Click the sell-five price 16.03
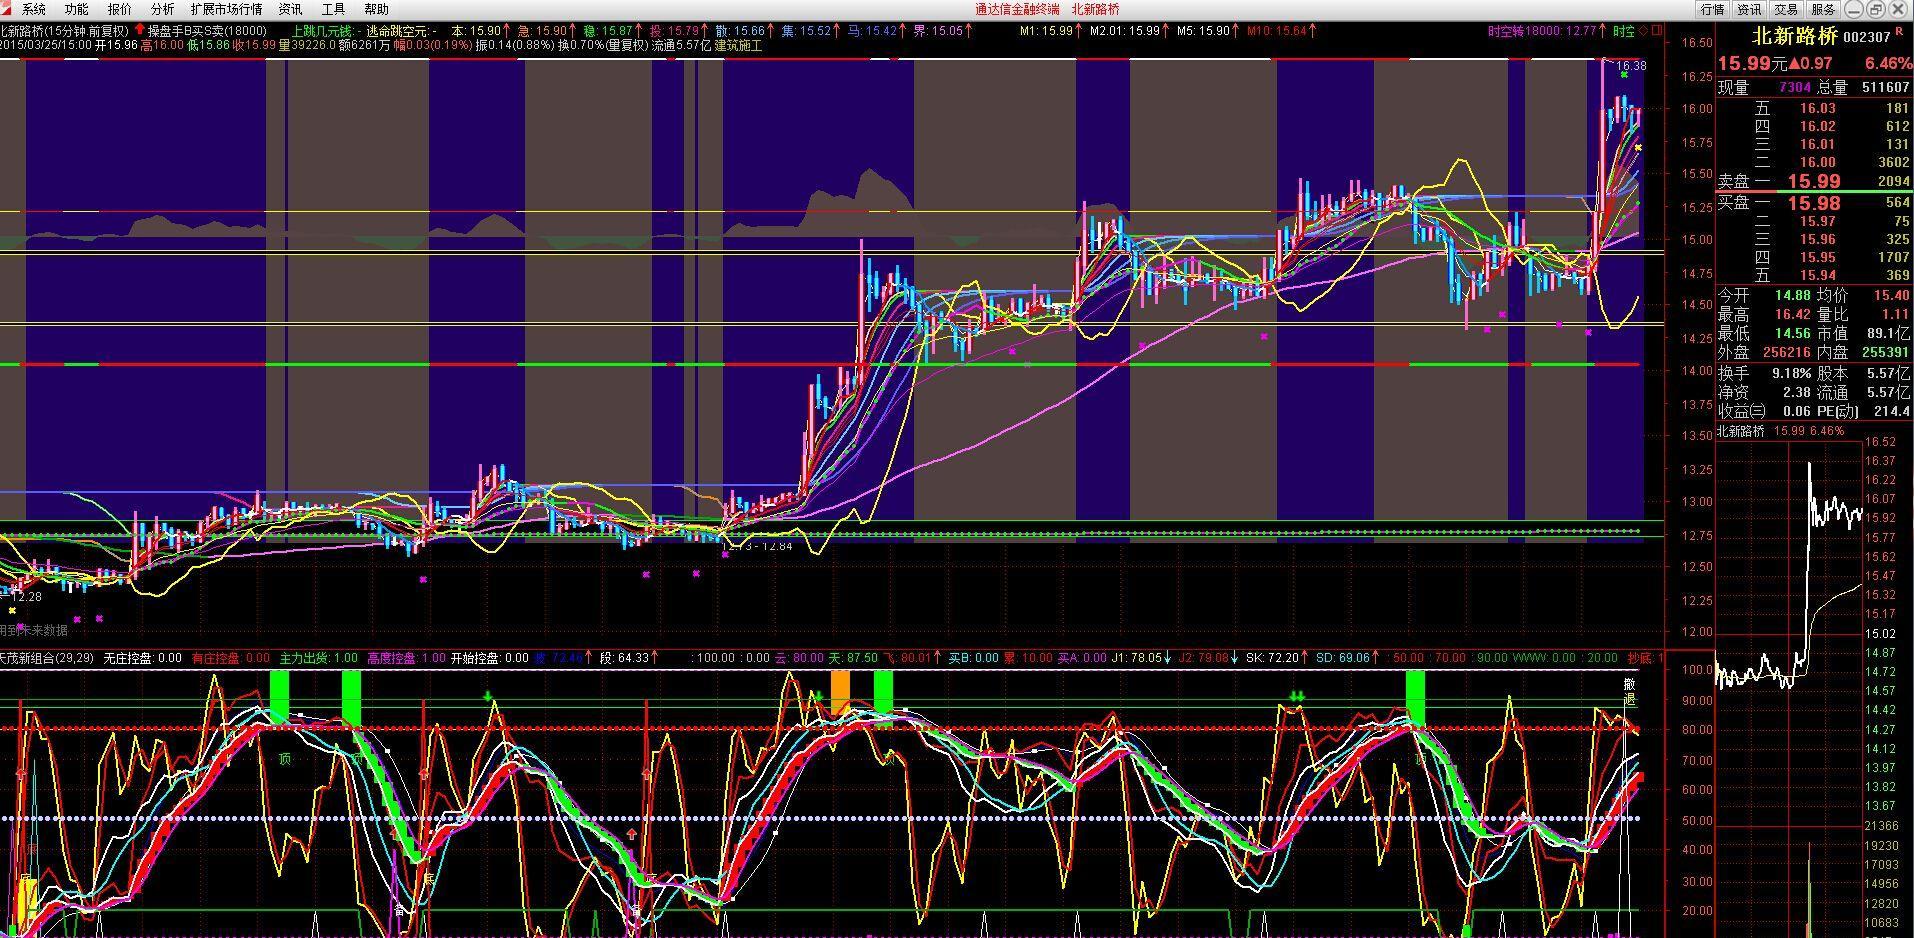The height and width of the screenshot is (938, 1914). (x=1817, y=109)
